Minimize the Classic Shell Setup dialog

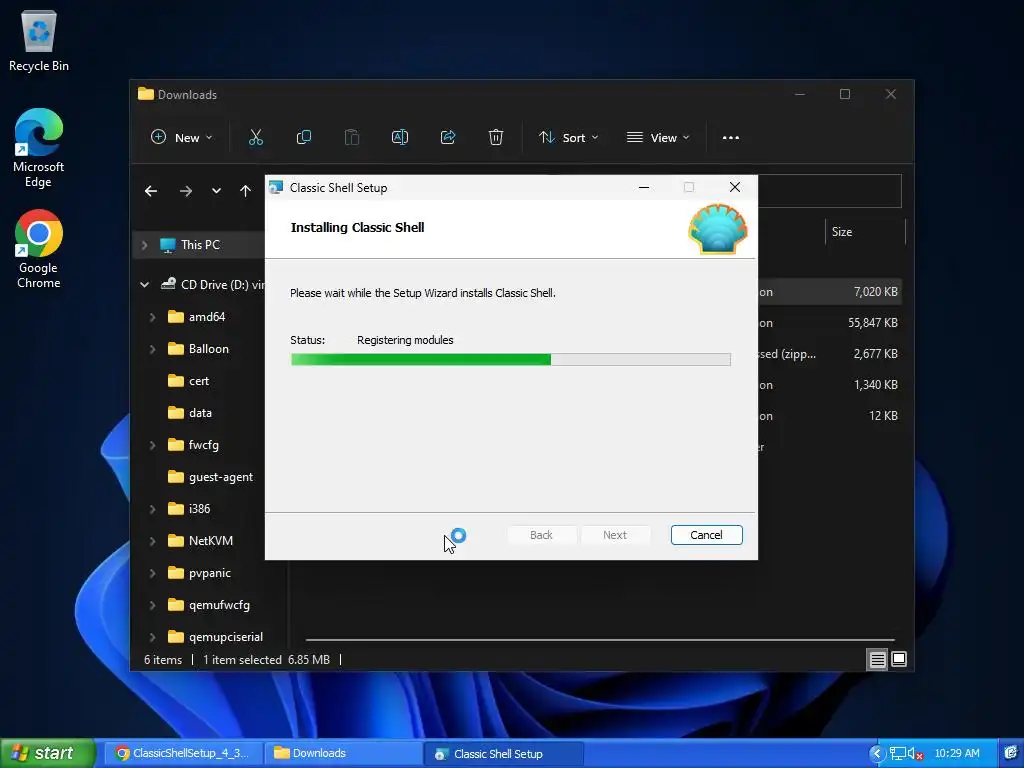(643, 187)
